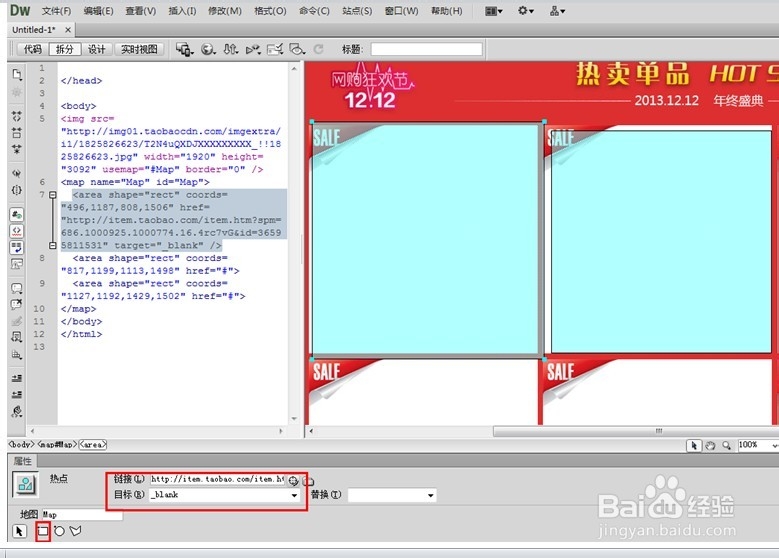
Task: Click the W3C validation icon
Action: click(x=253, y=49)
